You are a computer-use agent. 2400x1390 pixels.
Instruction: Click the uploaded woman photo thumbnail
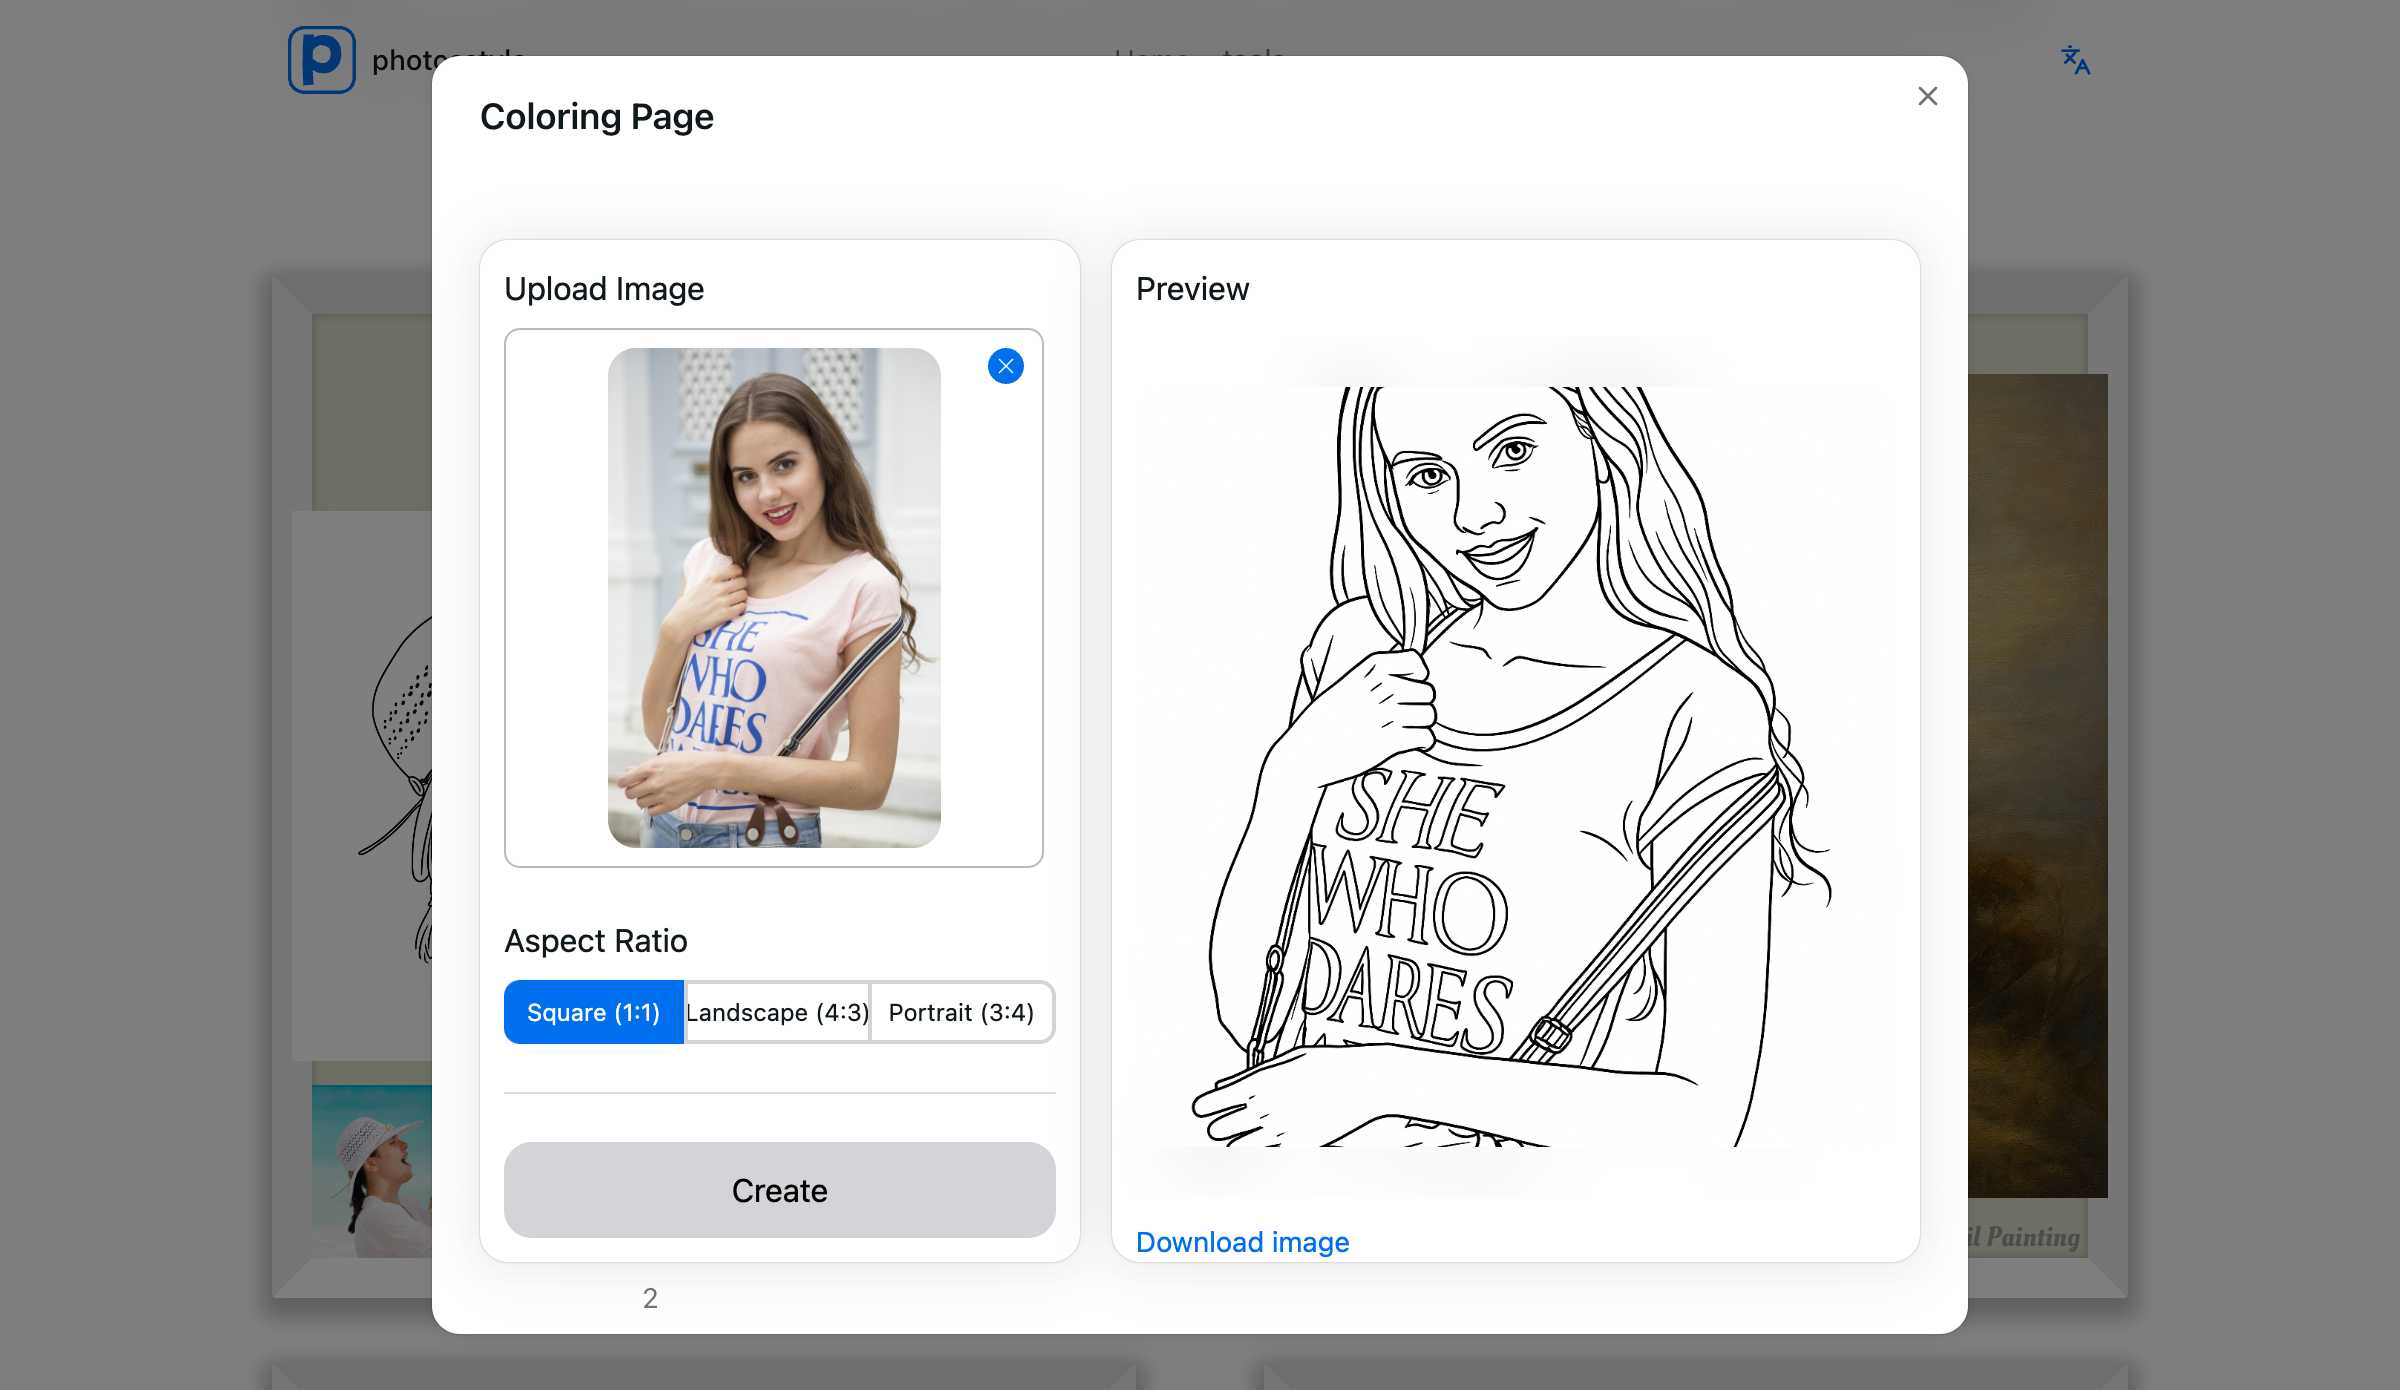click(774, 598)
